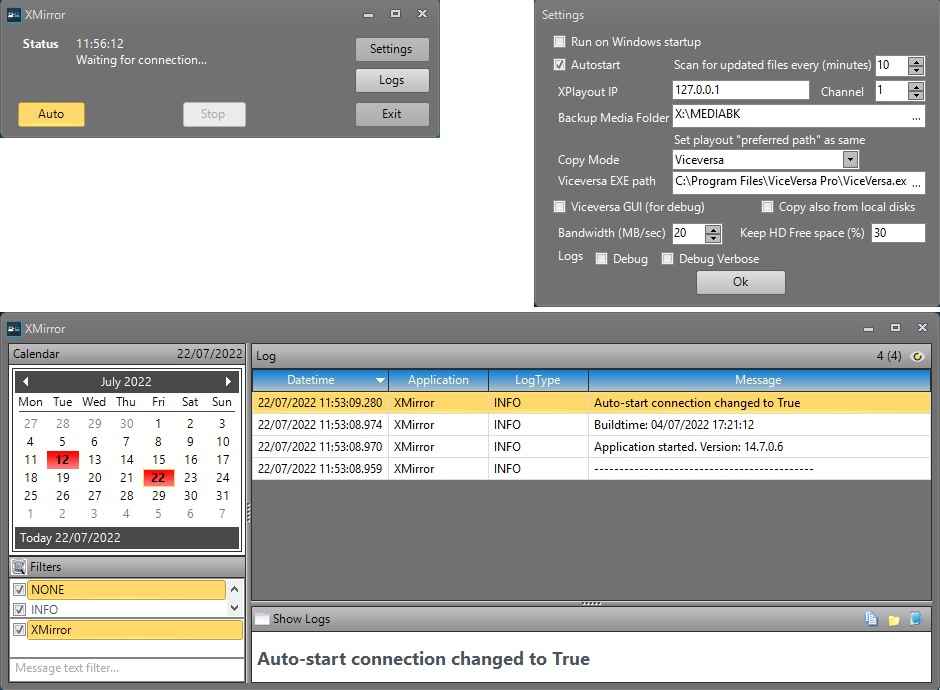Viewport: 940px width, 690px height.
Task: Go to next month in calendar
Action: point(228,382)
